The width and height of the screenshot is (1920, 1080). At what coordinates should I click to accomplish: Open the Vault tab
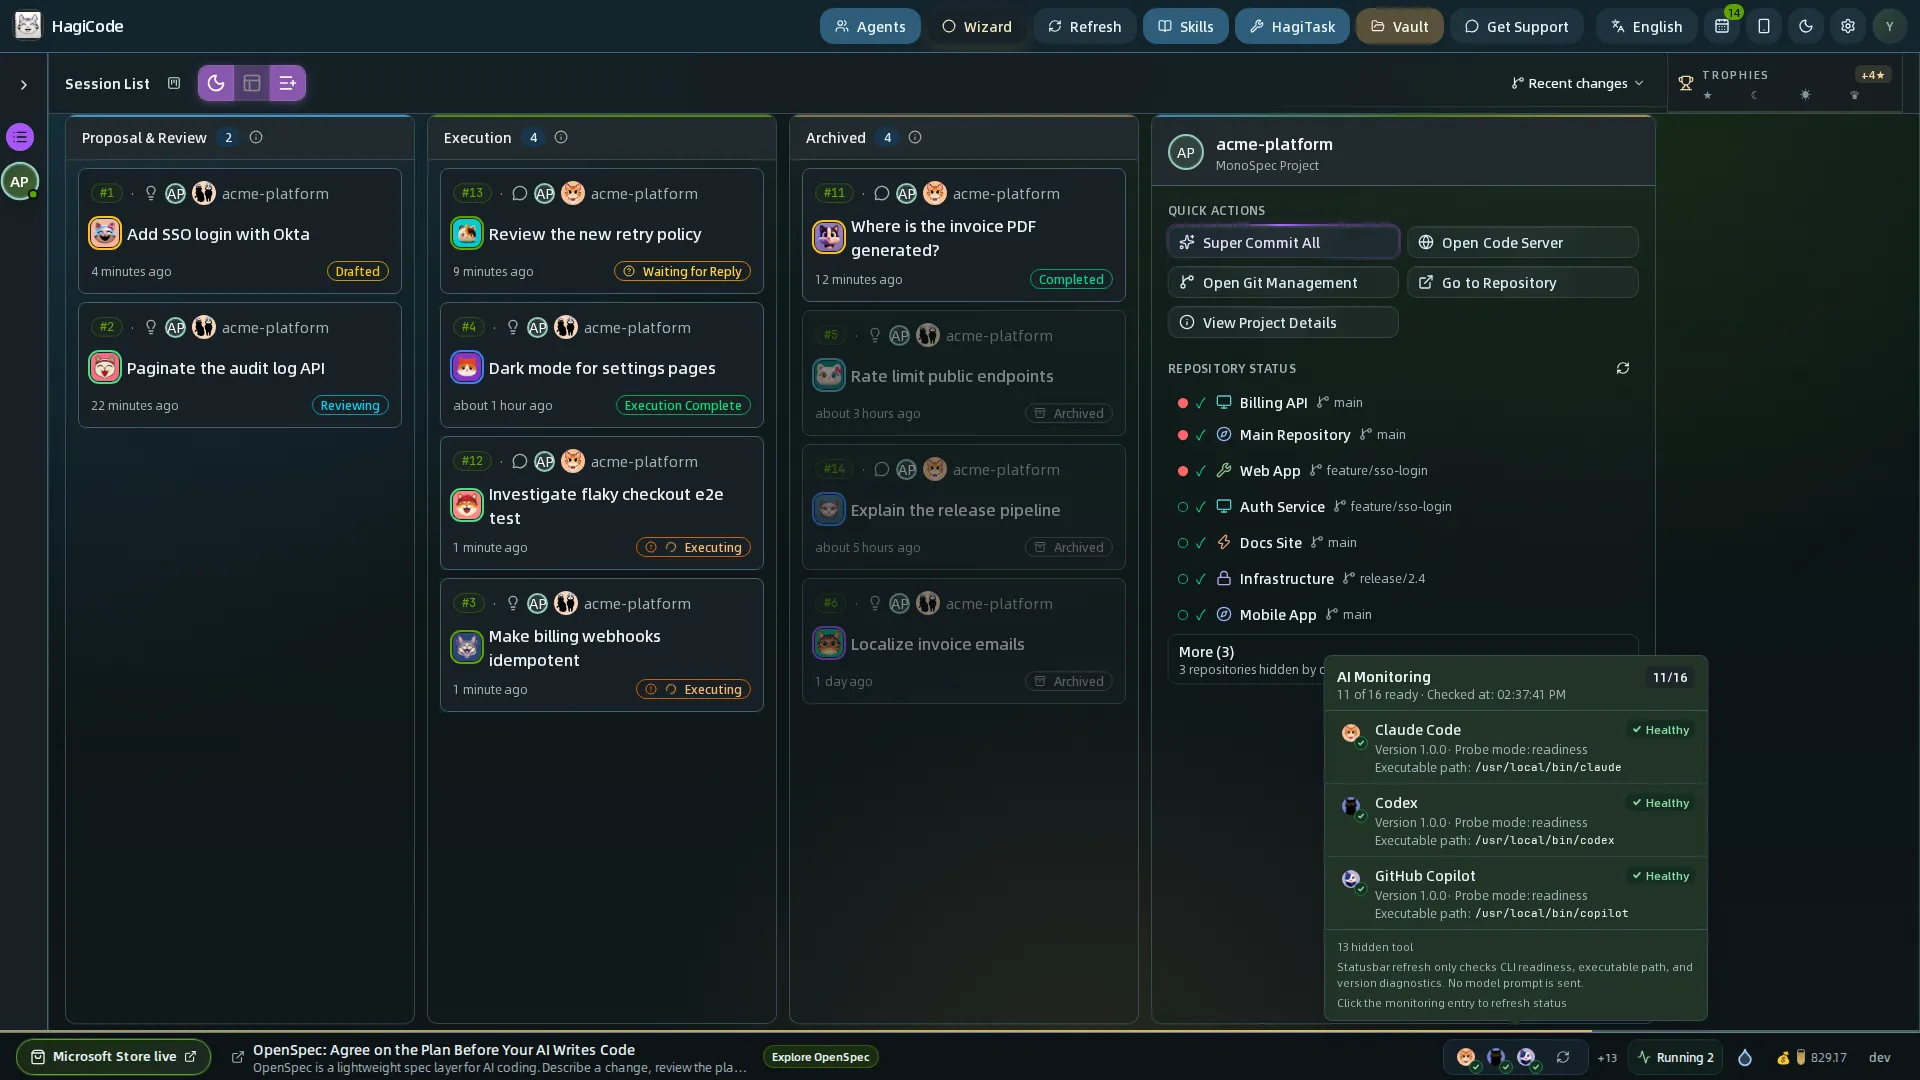[x=1400, y=26]
